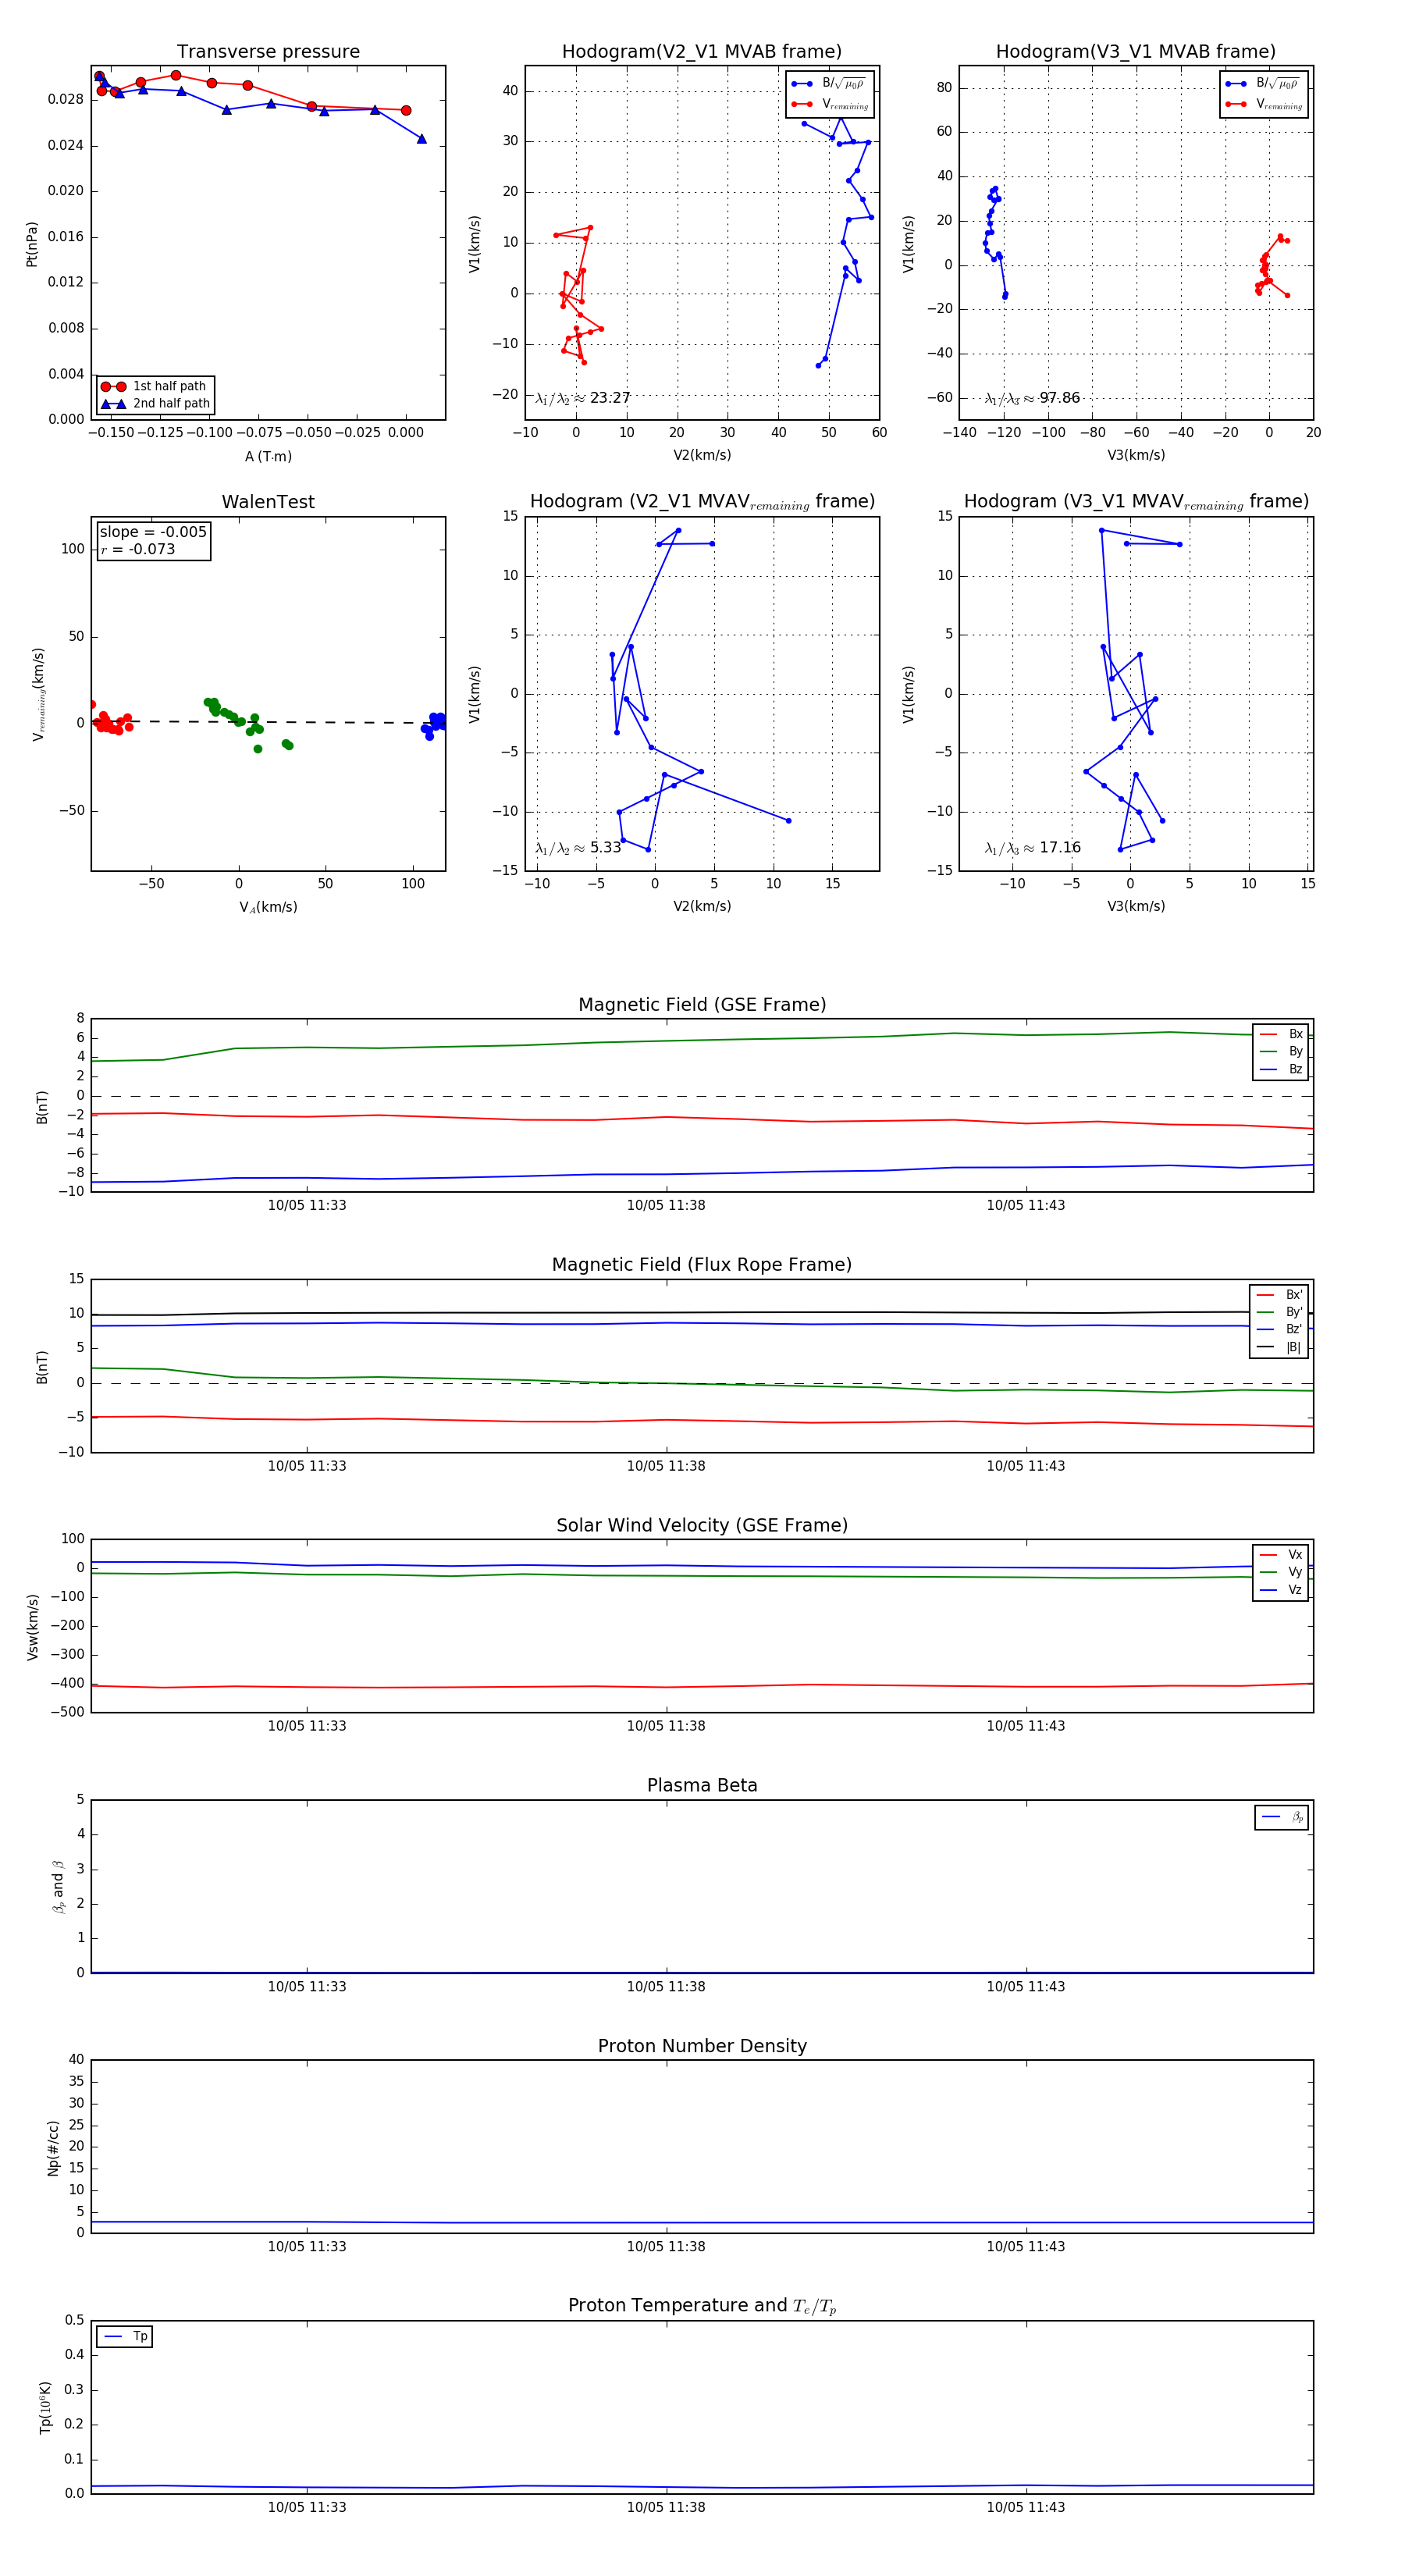This screenshot has width=1405, height=2576.
Task: Click the 'A (T·m)' x-axis label
Action: (x=268, y=457)
